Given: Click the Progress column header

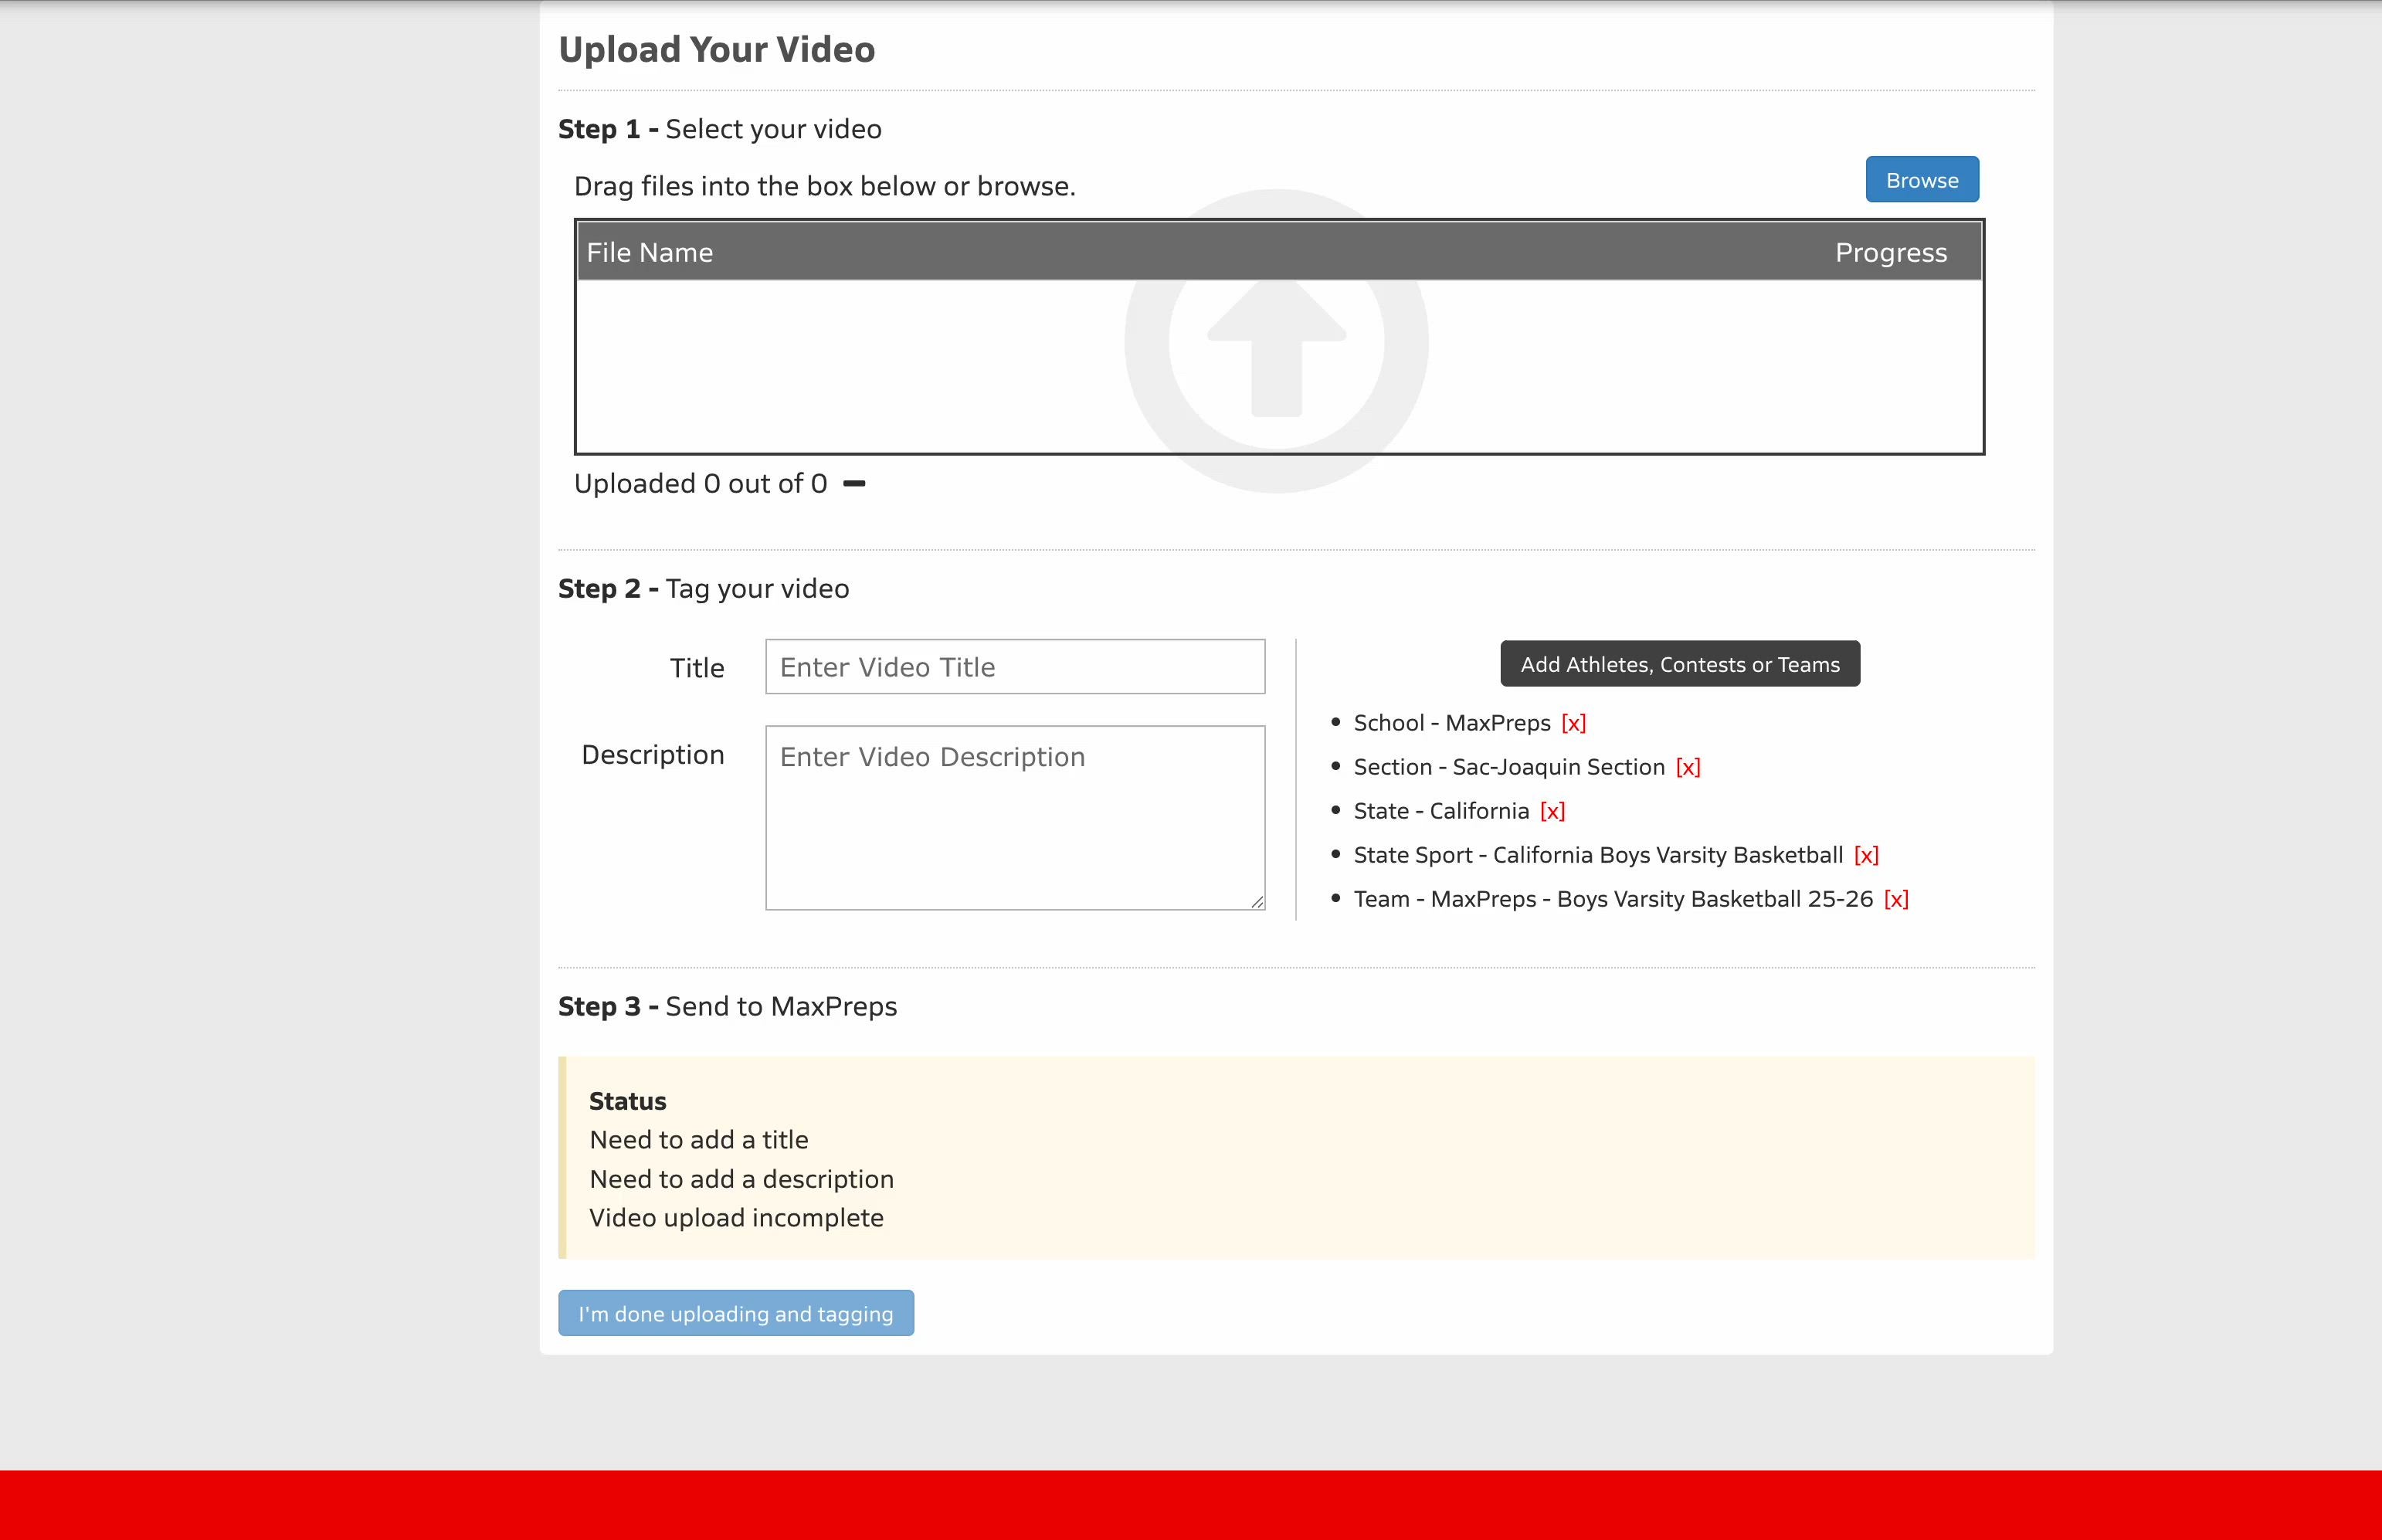Looking at the screenshot, I should coord(1890,253).
